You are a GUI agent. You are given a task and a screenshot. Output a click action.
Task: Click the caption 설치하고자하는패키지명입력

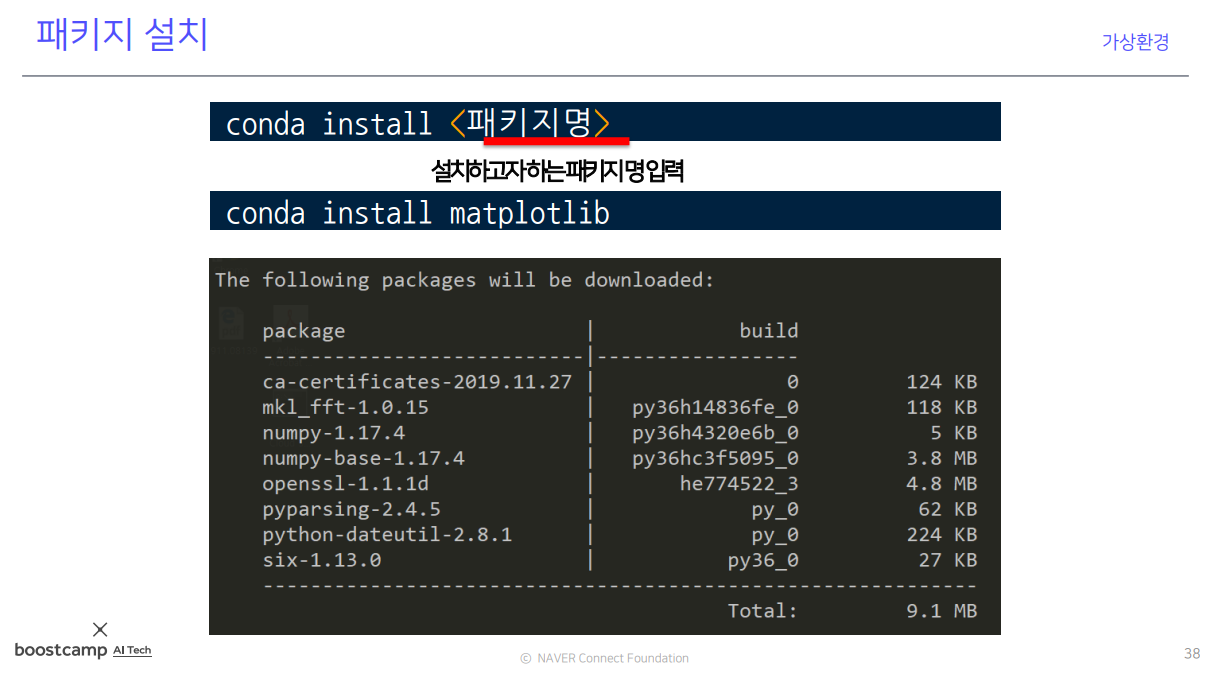[x=557, y=172]
